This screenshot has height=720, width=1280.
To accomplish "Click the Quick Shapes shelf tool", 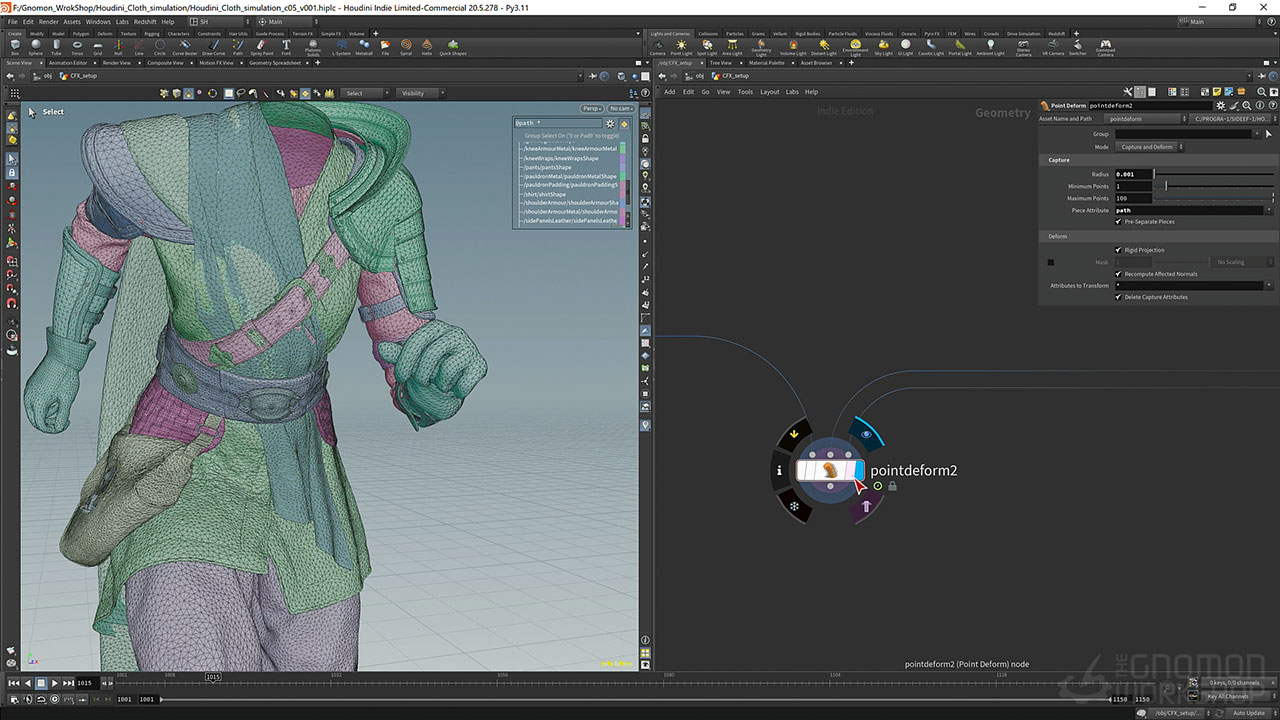I will (x=452, y=46).
